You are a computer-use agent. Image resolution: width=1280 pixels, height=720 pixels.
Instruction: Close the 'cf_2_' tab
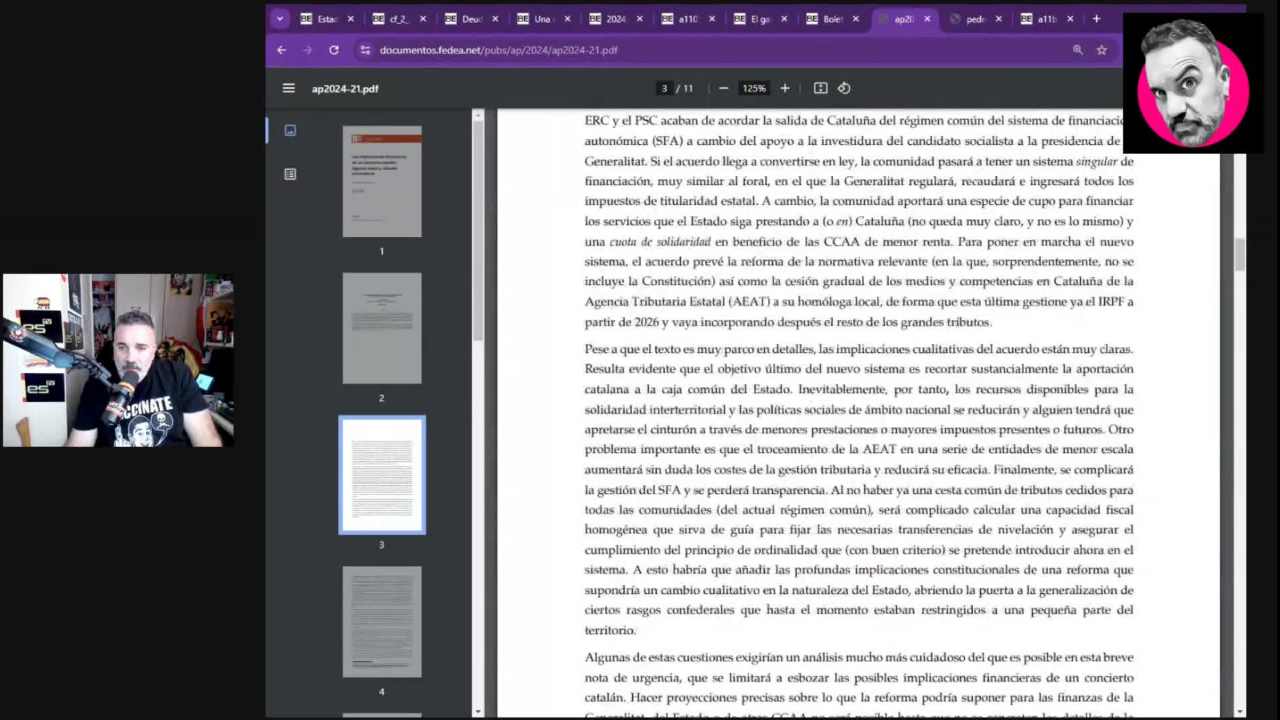pos(423,19)
